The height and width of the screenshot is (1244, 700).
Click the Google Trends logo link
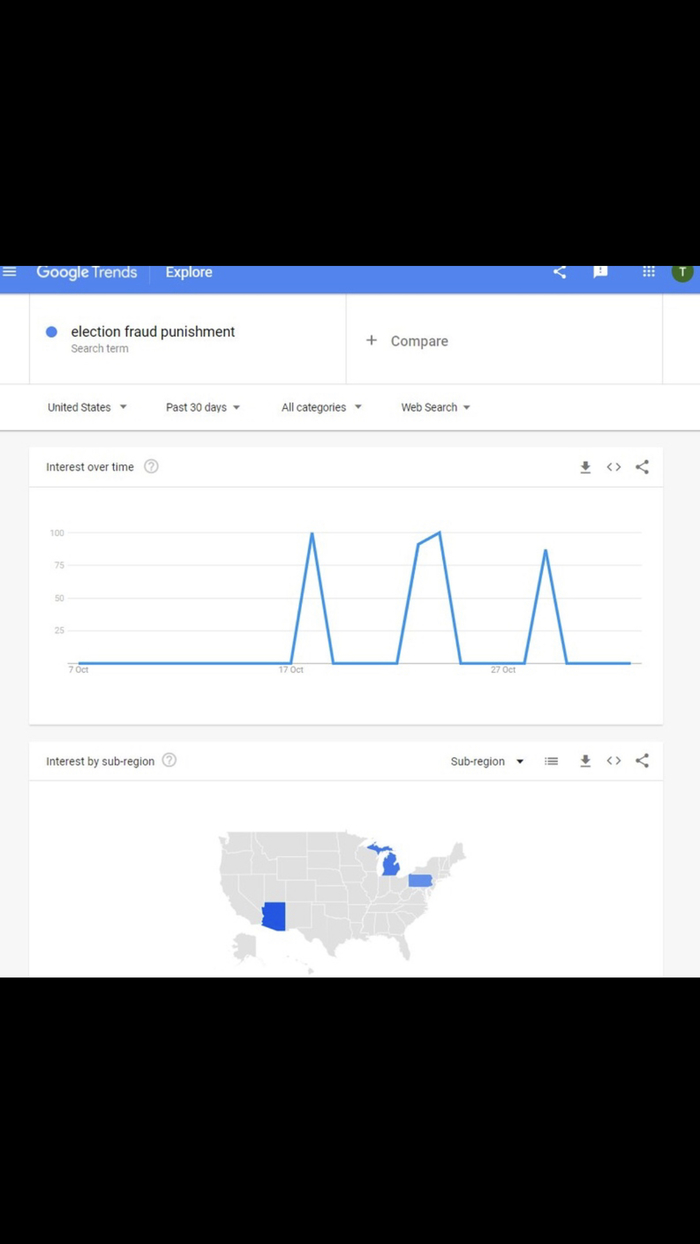tap(87, 272)
